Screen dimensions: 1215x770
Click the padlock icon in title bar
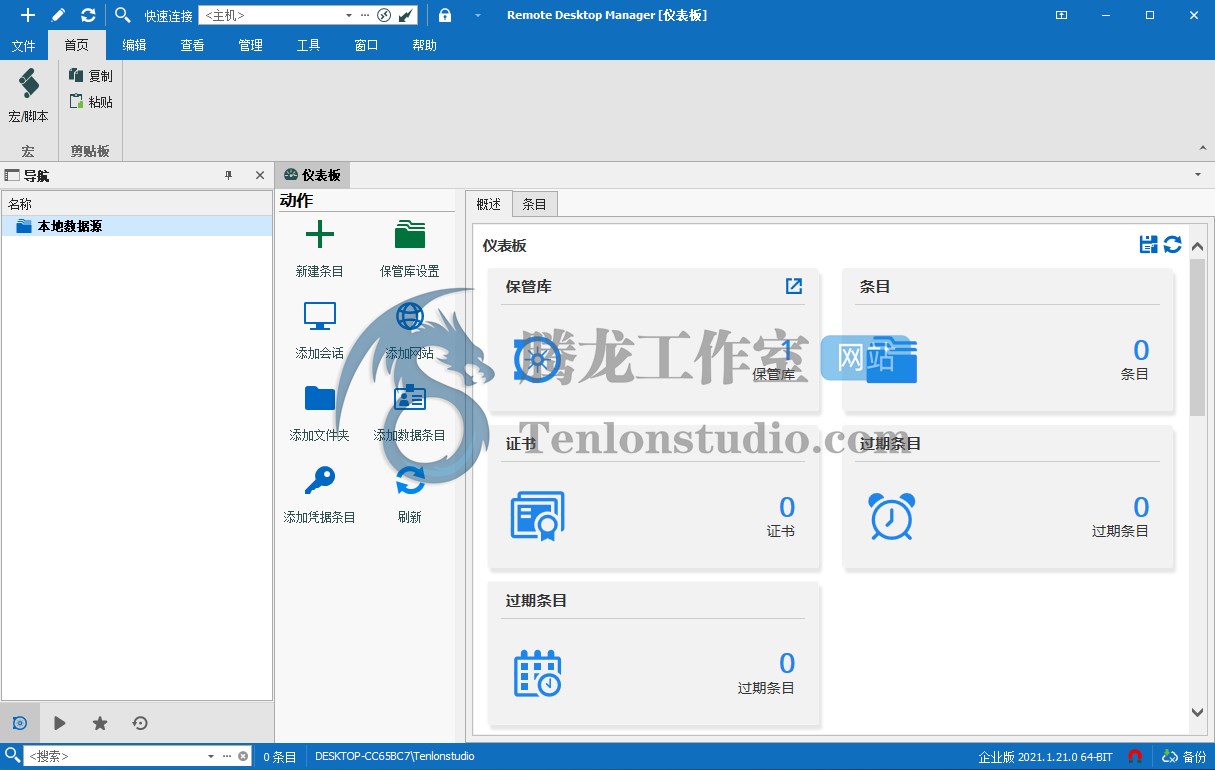(x=445, y=15)
